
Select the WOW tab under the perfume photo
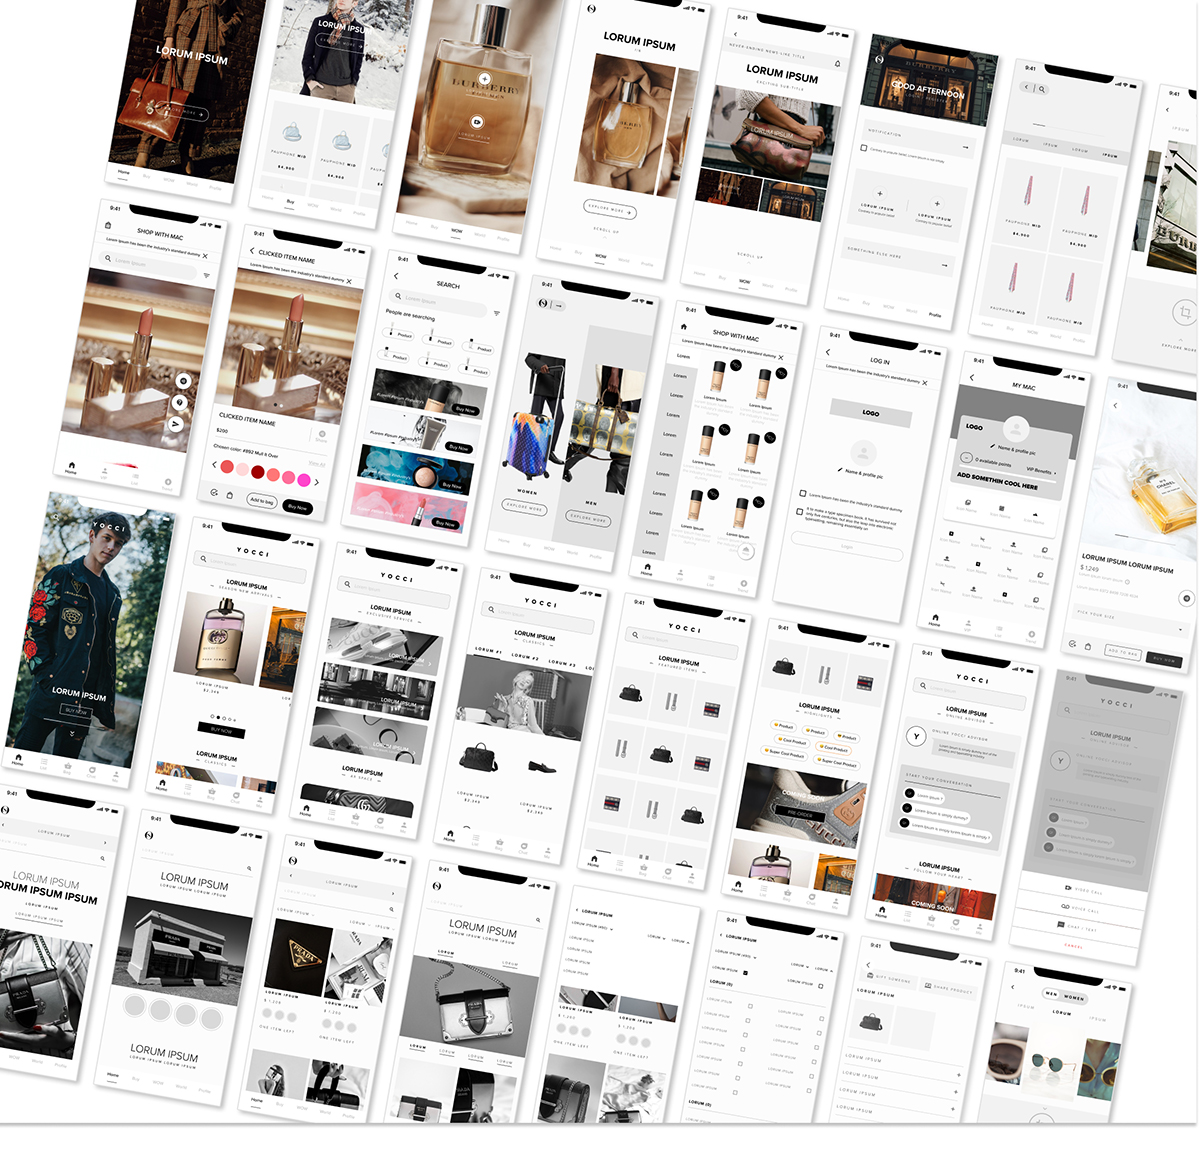coord(456,231)
